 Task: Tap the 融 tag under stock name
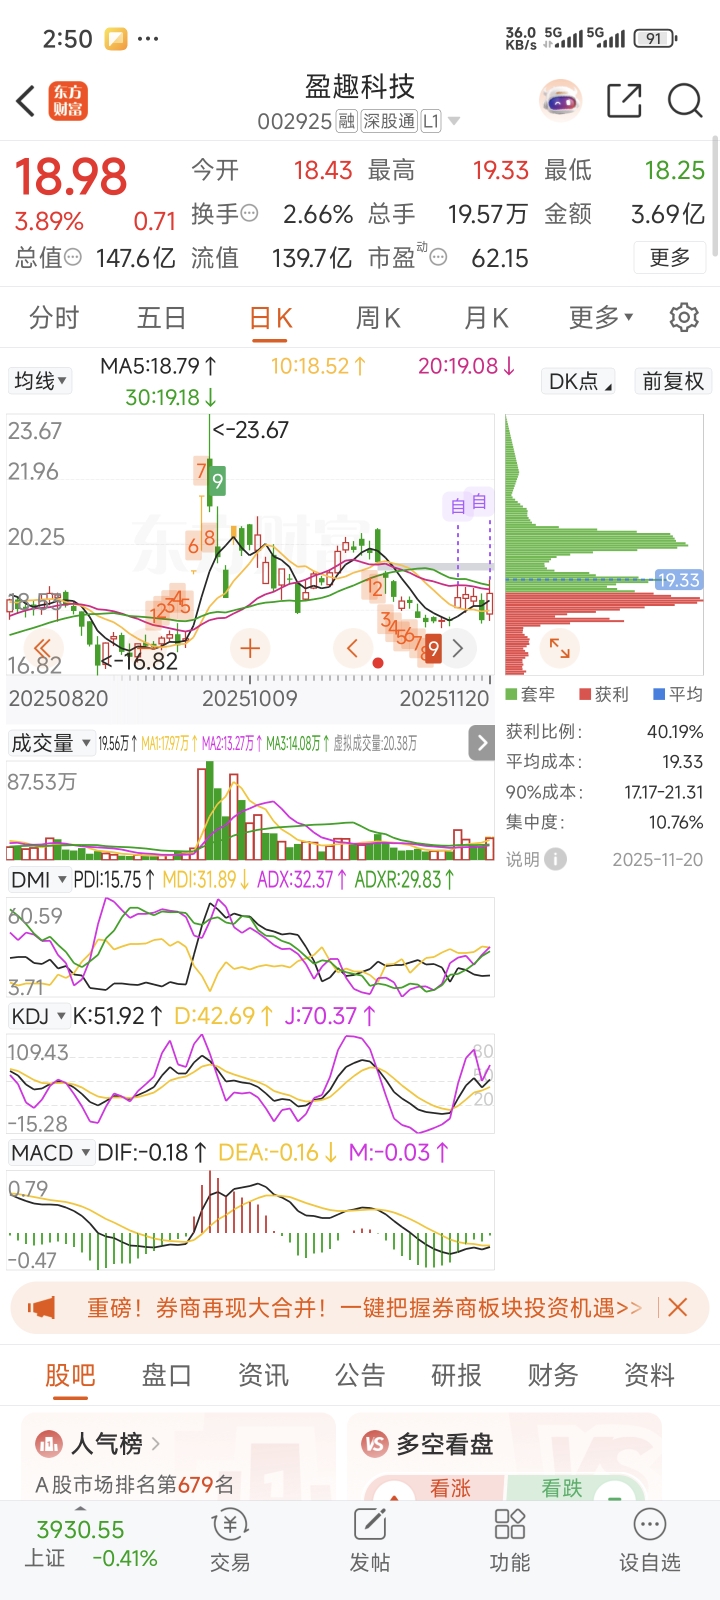pos(346,121)
